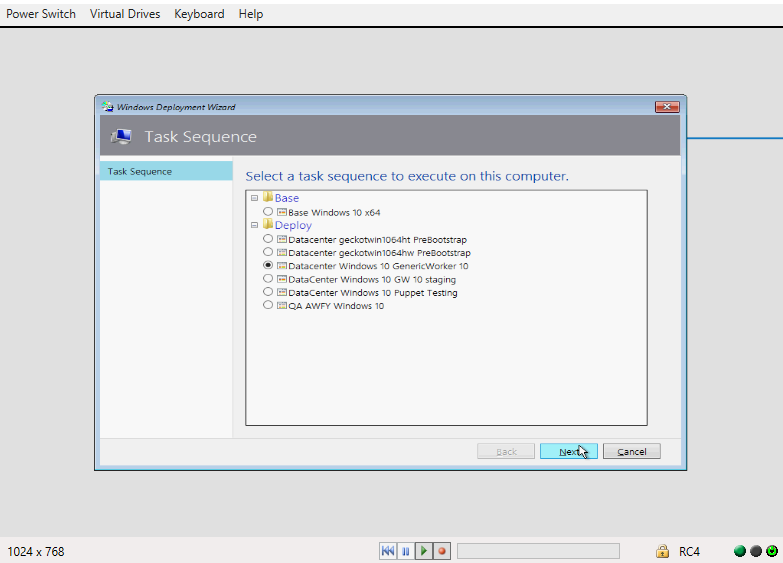This screenshot has height=563, width=783.
Task: Select geckotwin1064ht PreBootstrap radio button
Action: tap(268, 239)
